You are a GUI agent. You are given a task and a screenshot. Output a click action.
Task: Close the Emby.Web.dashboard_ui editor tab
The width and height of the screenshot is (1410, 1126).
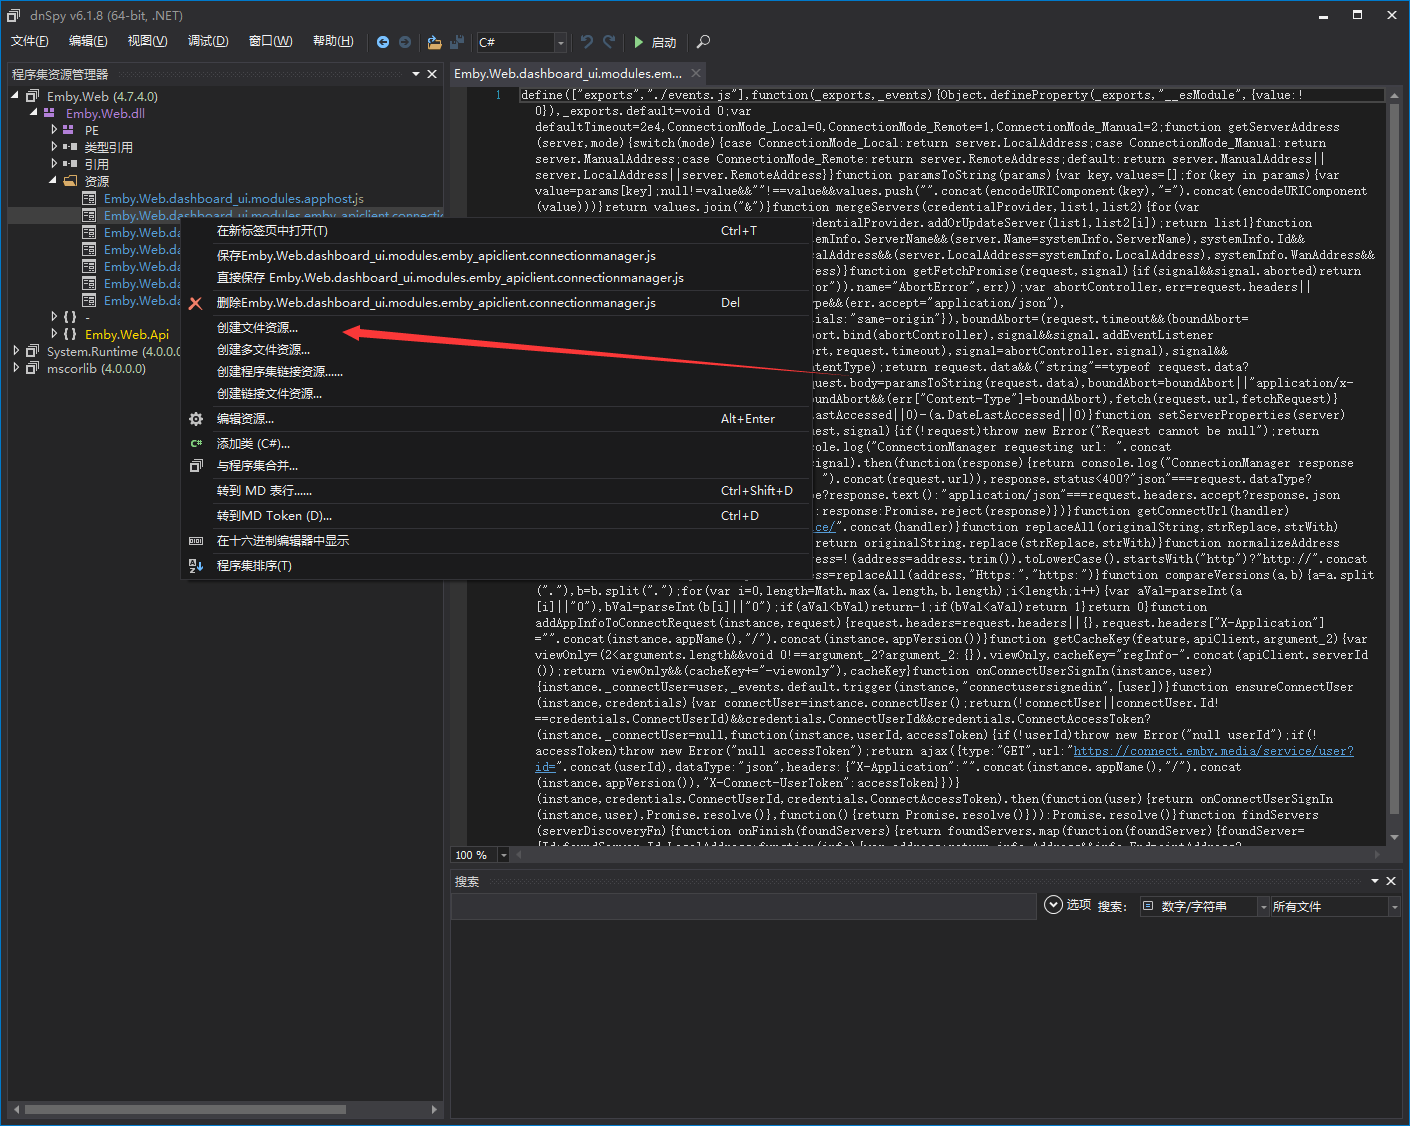[x=697, y=73]
